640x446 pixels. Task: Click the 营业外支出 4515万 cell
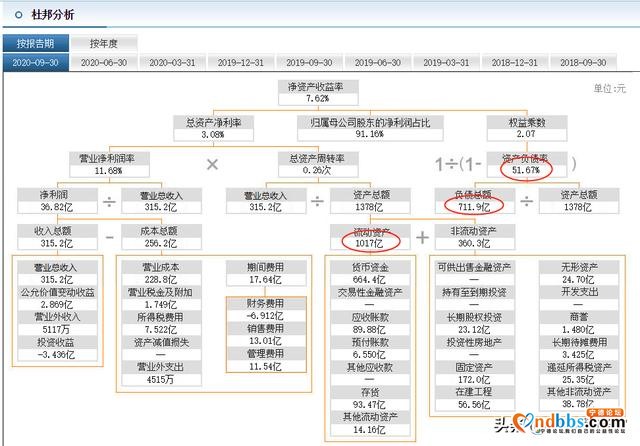pyautogui.click(x=161, y=373)
